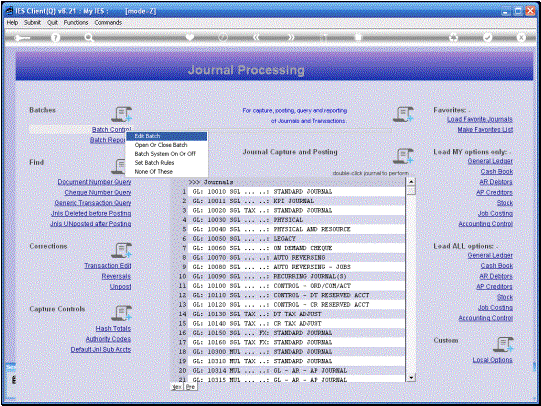Open the Reversals link
The width and height of the screenshot is (541, 406).
pos(116,276)
